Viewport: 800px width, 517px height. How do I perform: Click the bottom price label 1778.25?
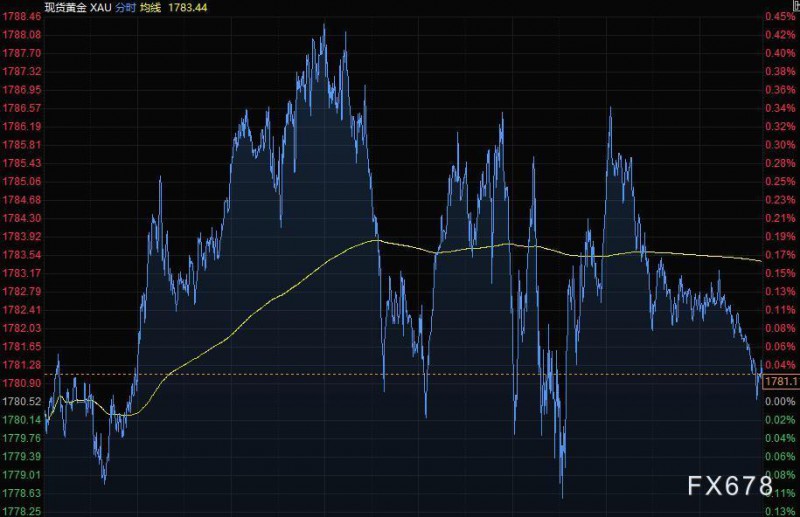[x=21, y=511]
